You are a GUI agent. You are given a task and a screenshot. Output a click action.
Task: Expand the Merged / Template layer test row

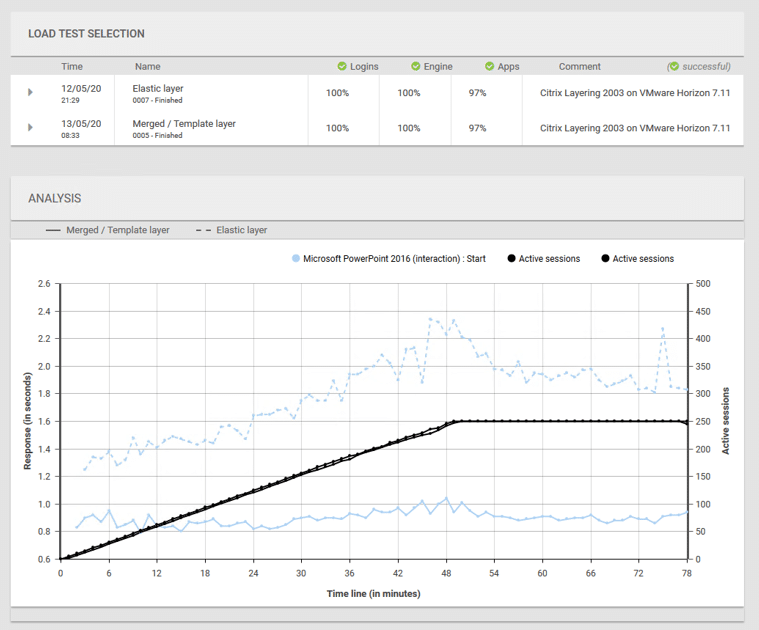coord(30,127)
